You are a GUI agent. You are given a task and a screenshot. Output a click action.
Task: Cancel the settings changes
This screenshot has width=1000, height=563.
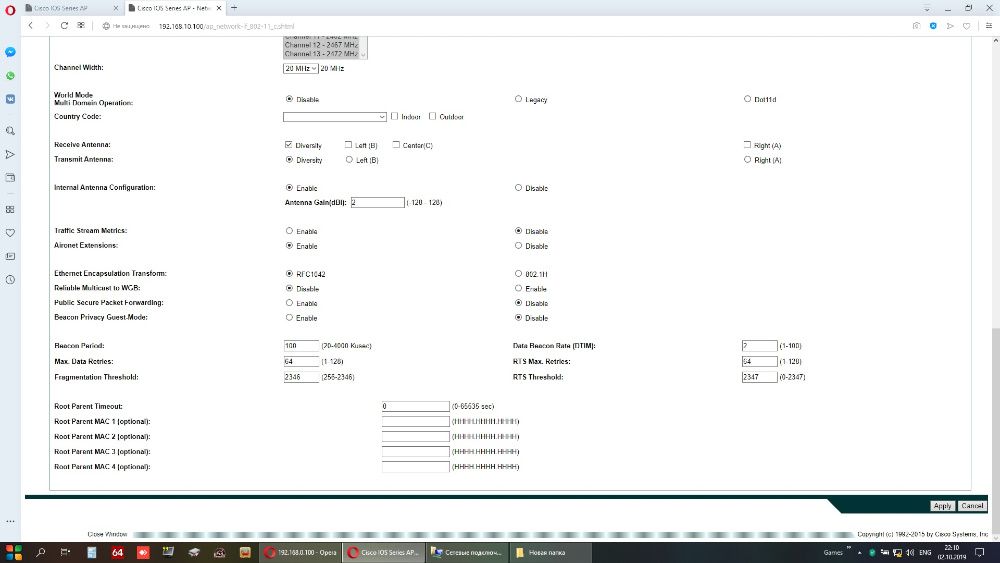point(972,506)
